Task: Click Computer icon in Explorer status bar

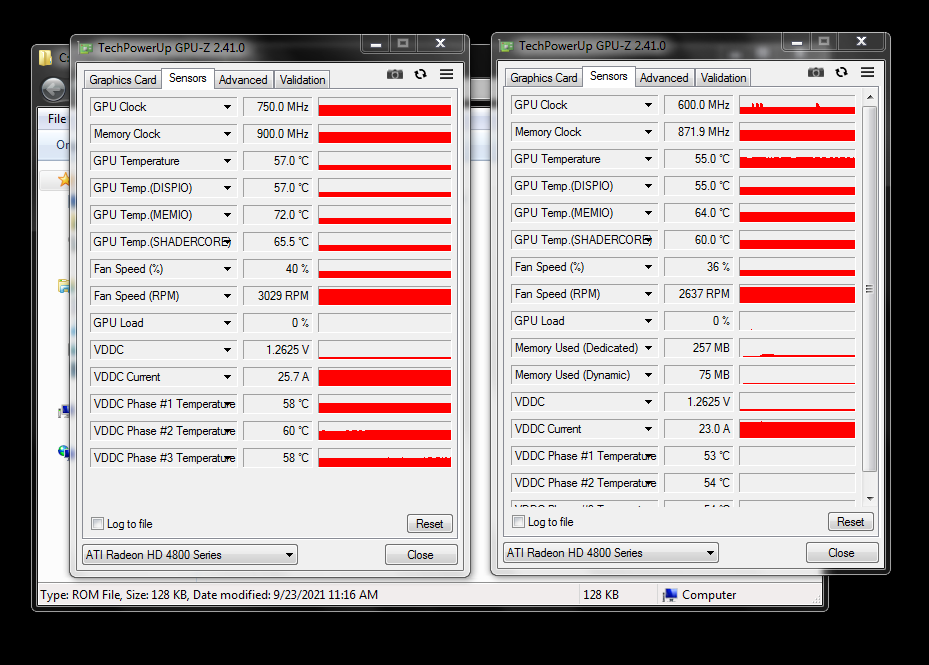Action: coord(669,595)
